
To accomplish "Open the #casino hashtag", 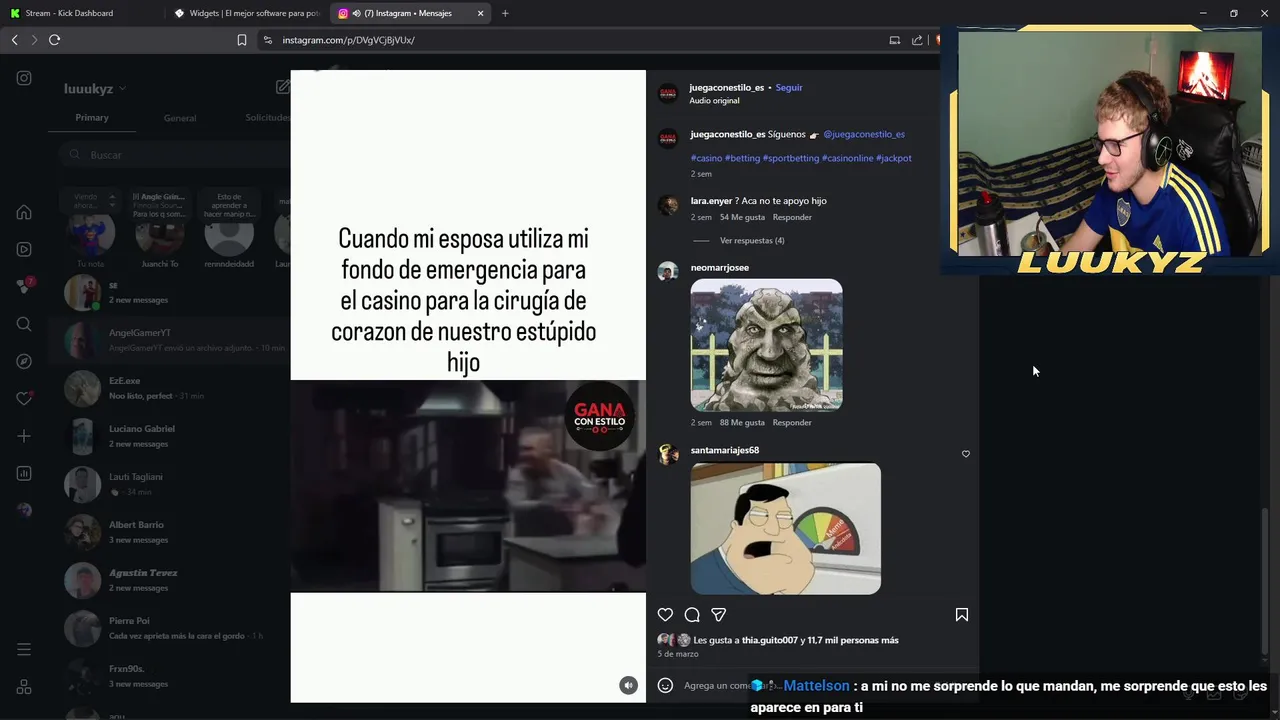I will (706, 158).
